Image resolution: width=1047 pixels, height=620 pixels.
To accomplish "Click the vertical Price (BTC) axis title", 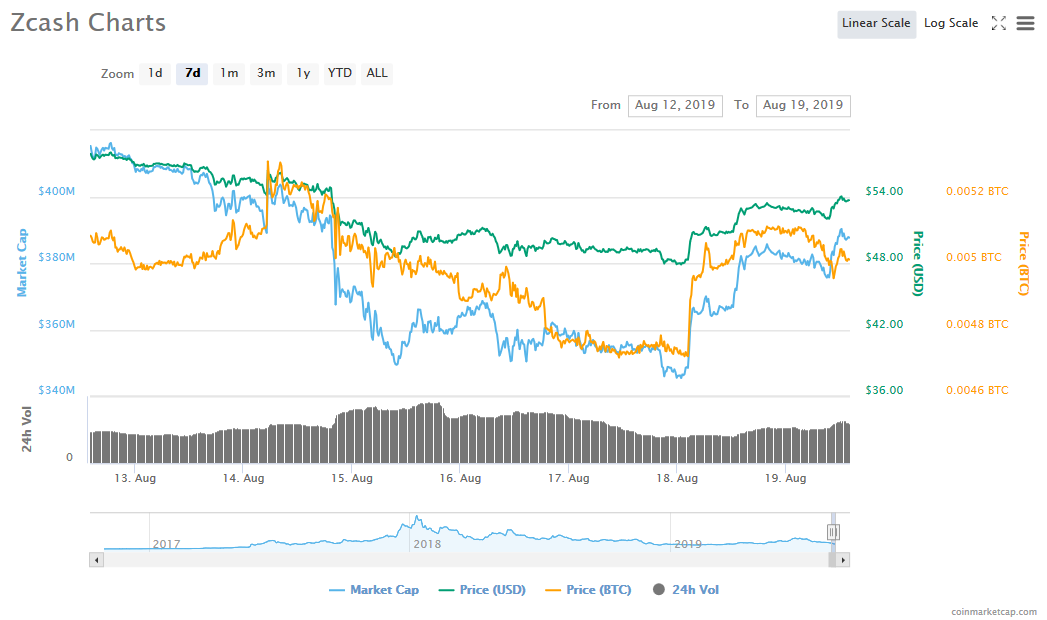I will [x=1024, y=263].
